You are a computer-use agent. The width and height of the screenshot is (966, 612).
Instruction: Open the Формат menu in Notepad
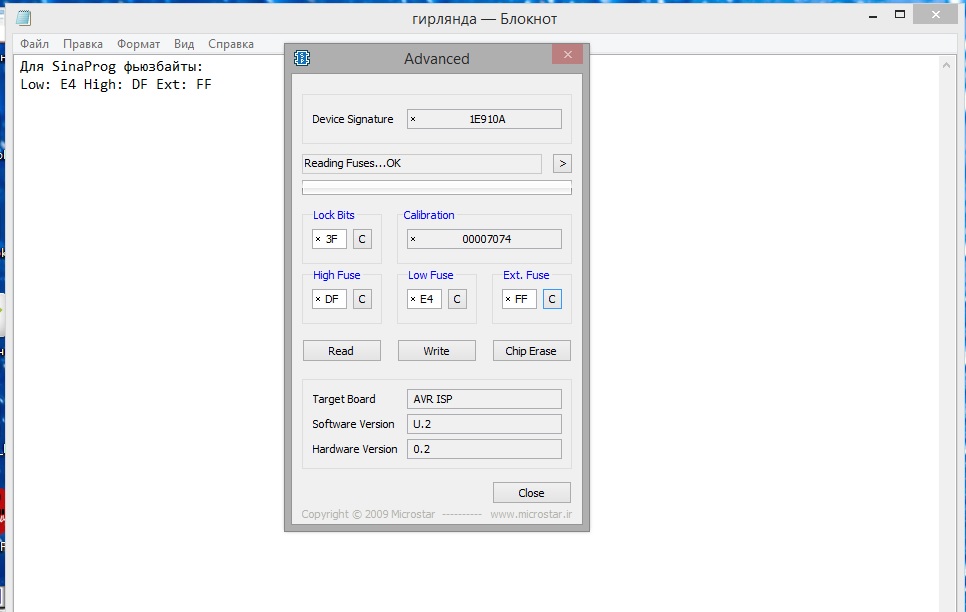(x=138, y=44)
